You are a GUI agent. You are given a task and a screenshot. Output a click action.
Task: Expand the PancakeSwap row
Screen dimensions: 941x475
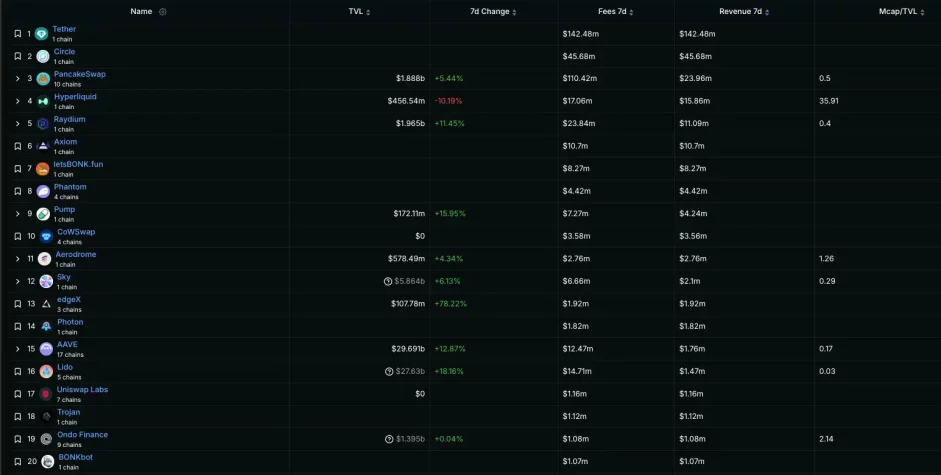tap(17, 79)
